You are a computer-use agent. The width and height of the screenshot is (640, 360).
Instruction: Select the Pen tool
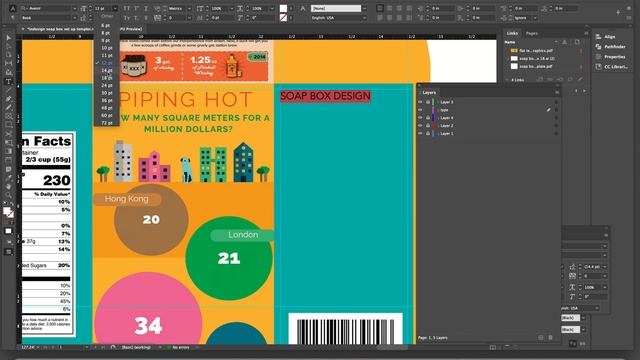click(x=9, y=99)
